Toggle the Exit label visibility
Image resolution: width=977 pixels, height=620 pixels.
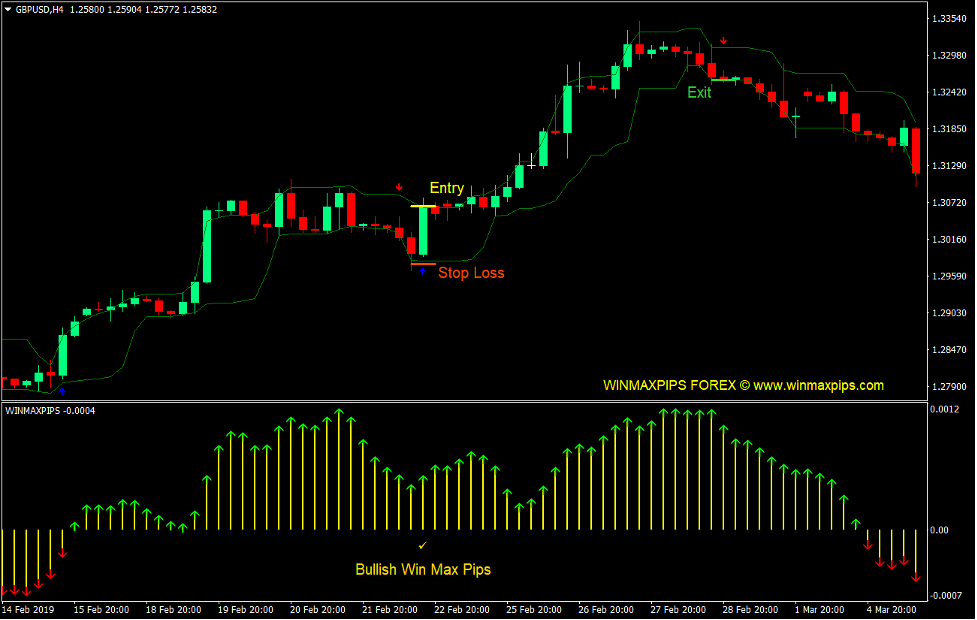click(x=698, y=93)
